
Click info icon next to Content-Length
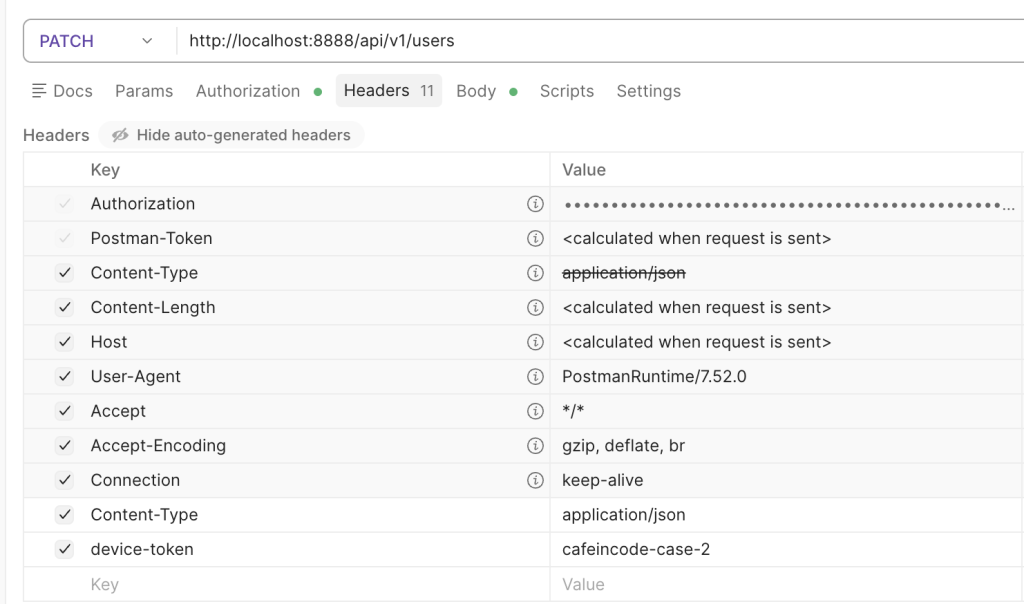pyautogui.click(x=535, y=308)
